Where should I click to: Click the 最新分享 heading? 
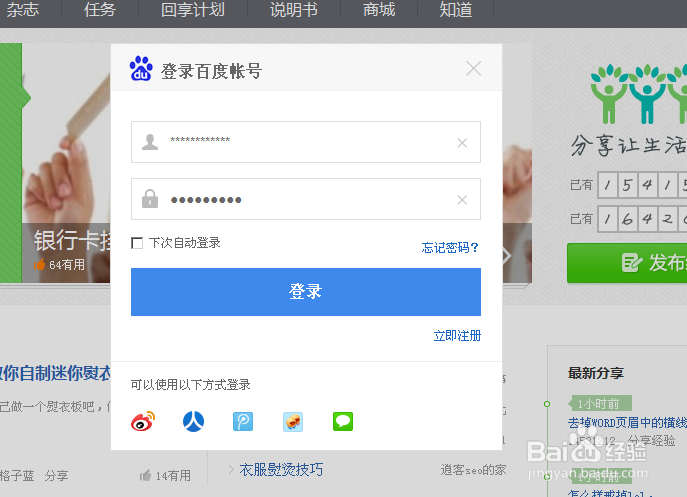coord(596,373)
